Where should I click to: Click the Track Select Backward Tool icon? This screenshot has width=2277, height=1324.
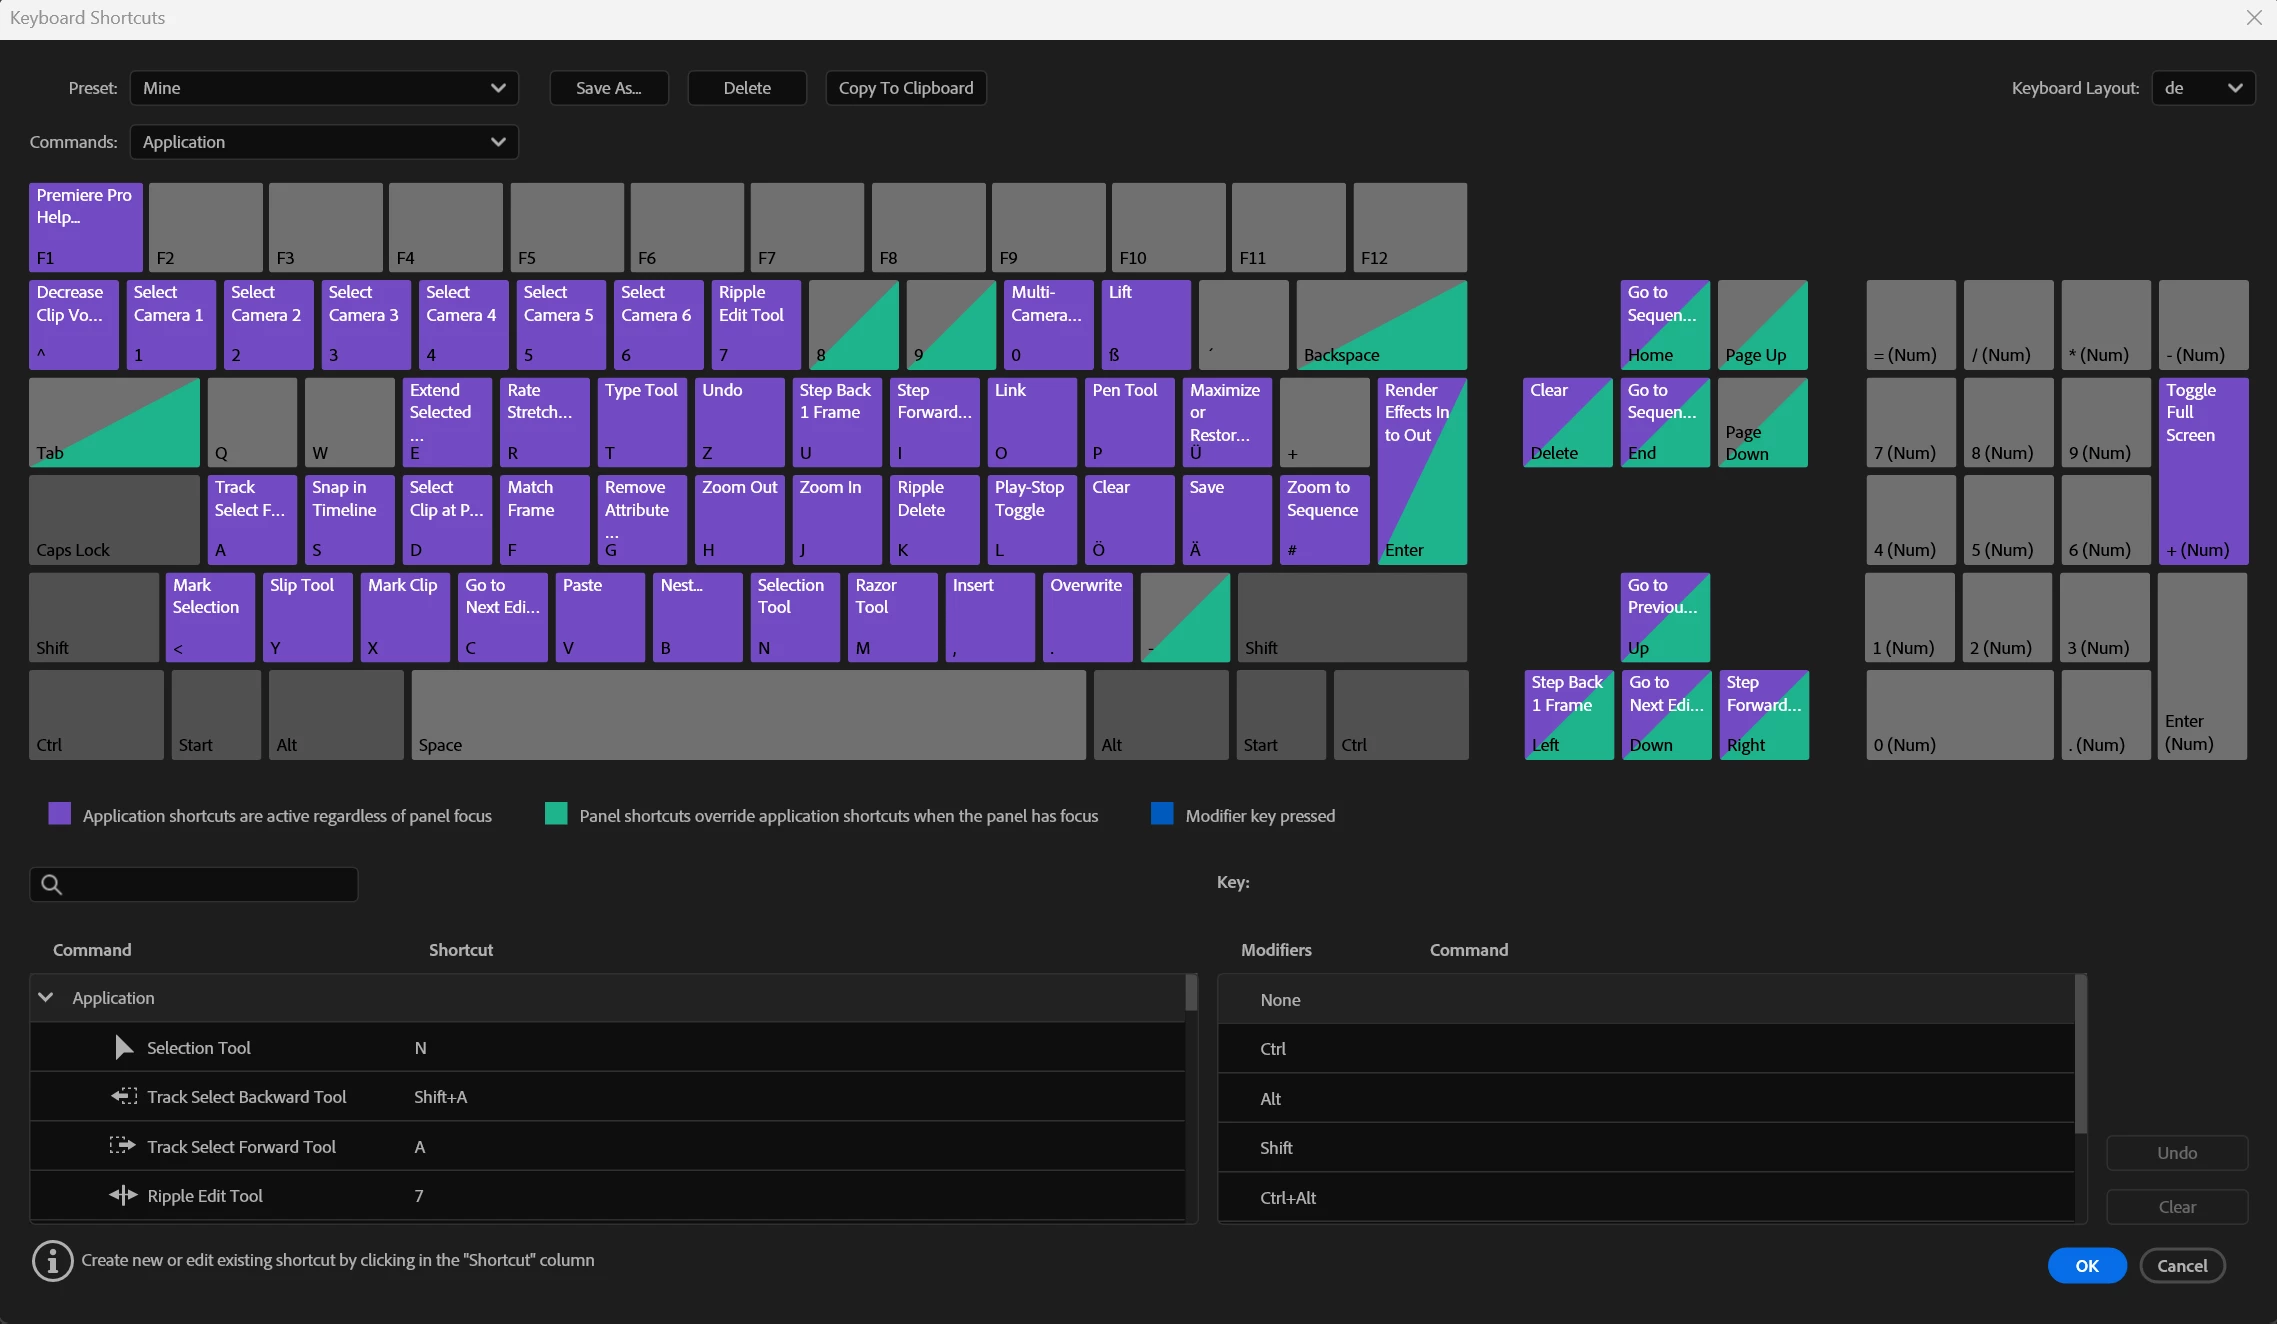[124, 1096]
